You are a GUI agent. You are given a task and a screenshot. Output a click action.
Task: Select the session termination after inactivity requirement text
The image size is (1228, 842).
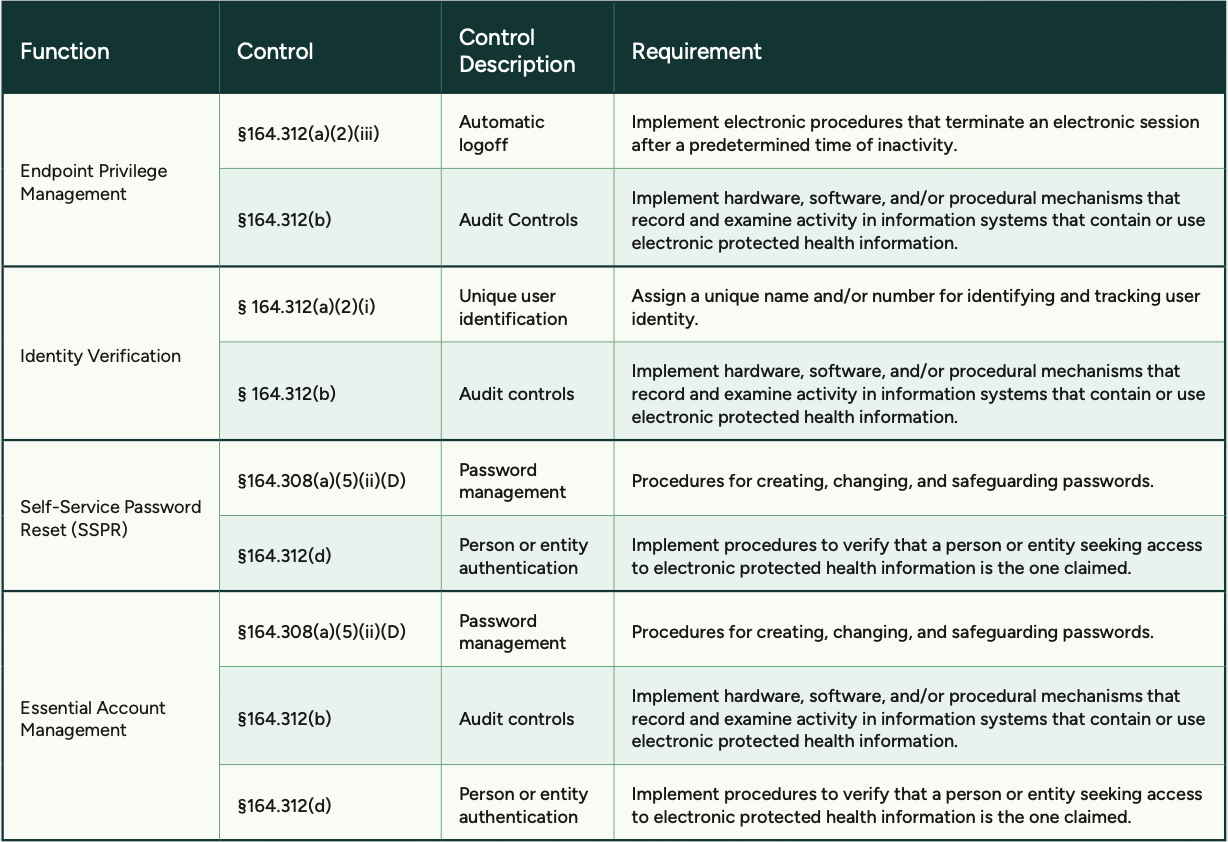(x=915, y=133)
